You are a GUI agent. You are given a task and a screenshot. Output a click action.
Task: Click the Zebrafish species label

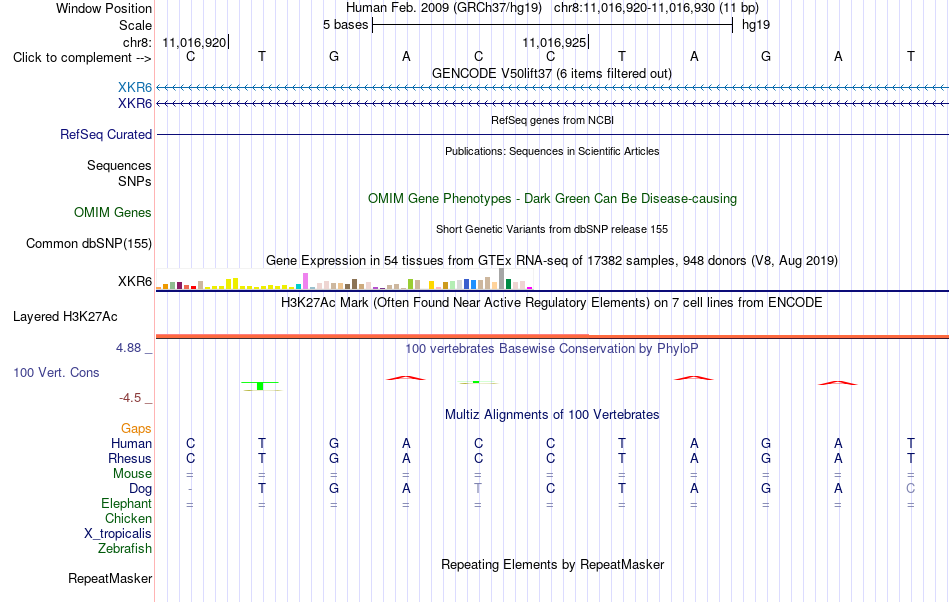tap(125, 549)
